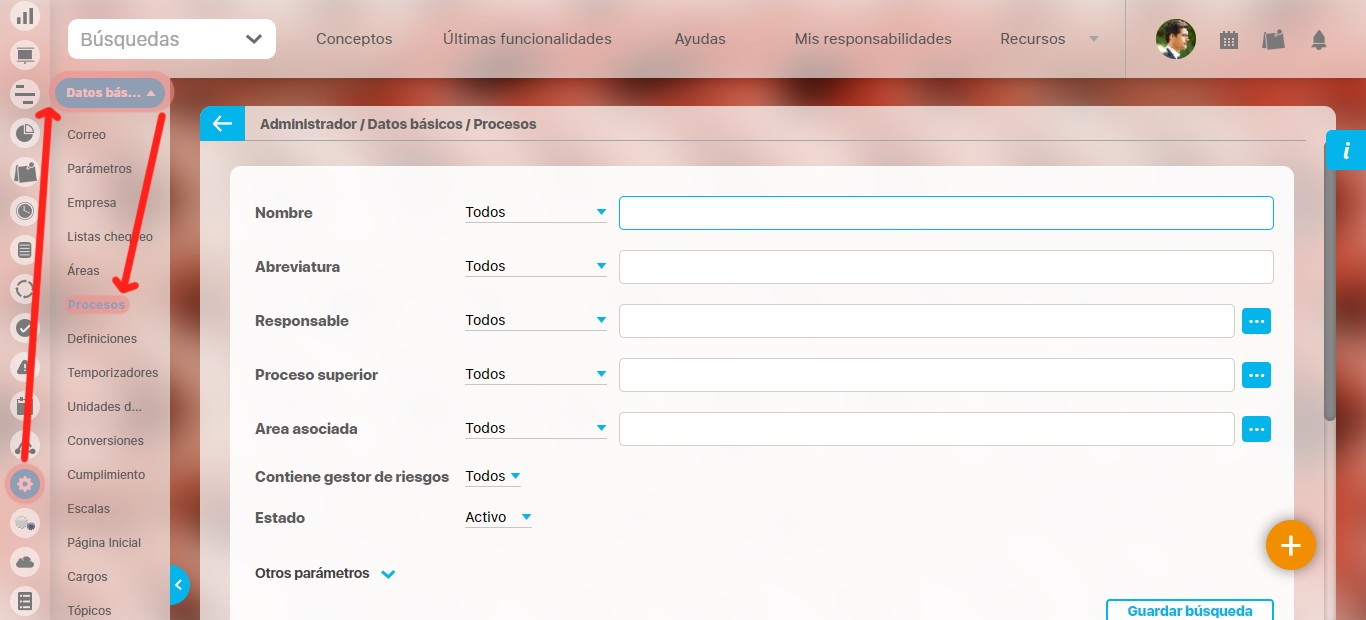The width and height of the screenshot is (1366, 620).
Task: Open the Responsable filter type dropdown
Action: coord(536,320)
